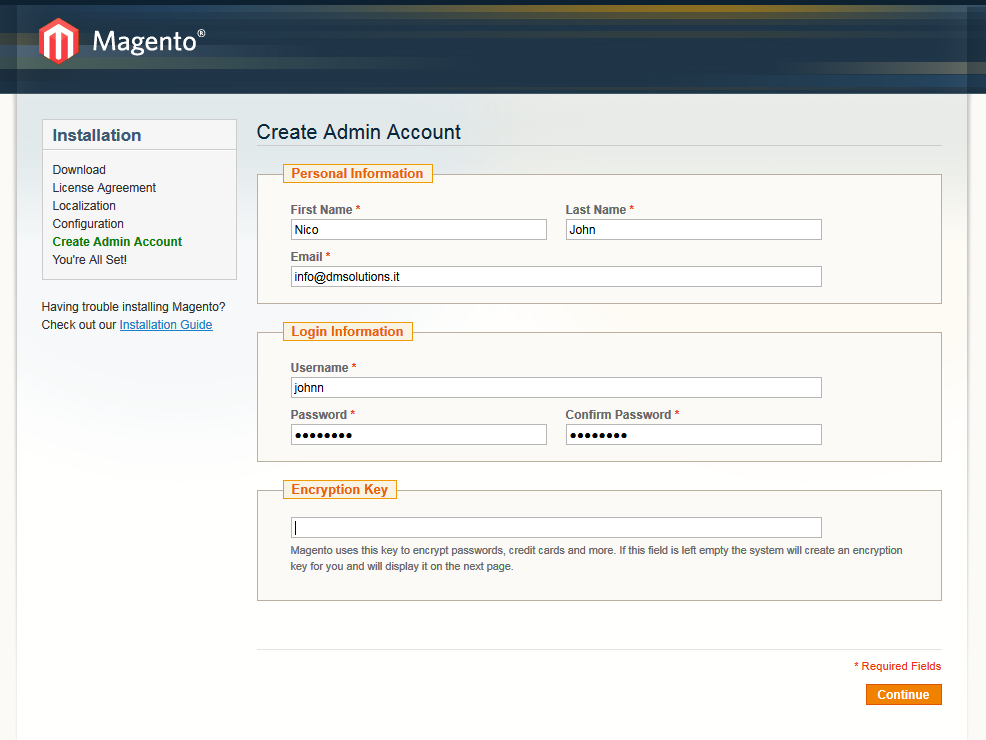This screenshot has height=740, width=986.
Task: Click the You're All Set! step
Action: point(90,260)
